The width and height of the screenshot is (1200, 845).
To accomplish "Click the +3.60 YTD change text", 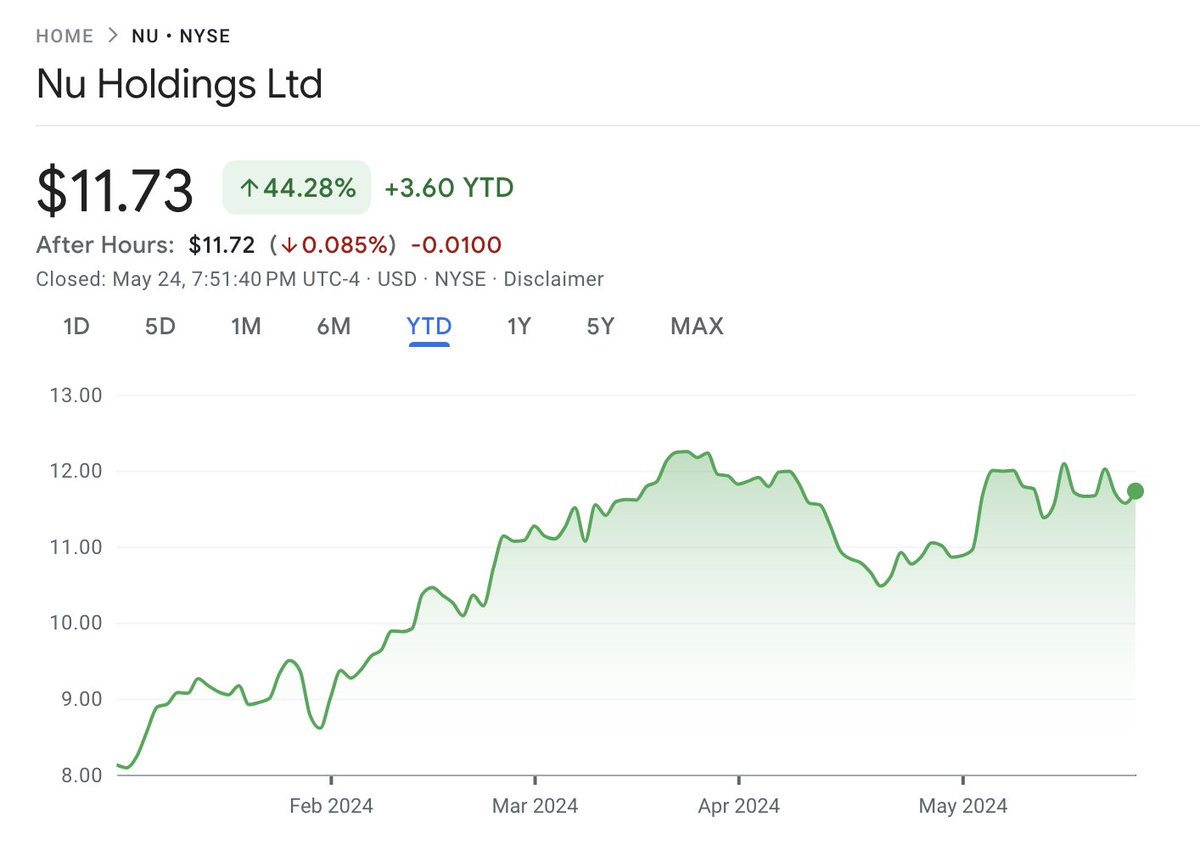I will [x=449, y=187].
